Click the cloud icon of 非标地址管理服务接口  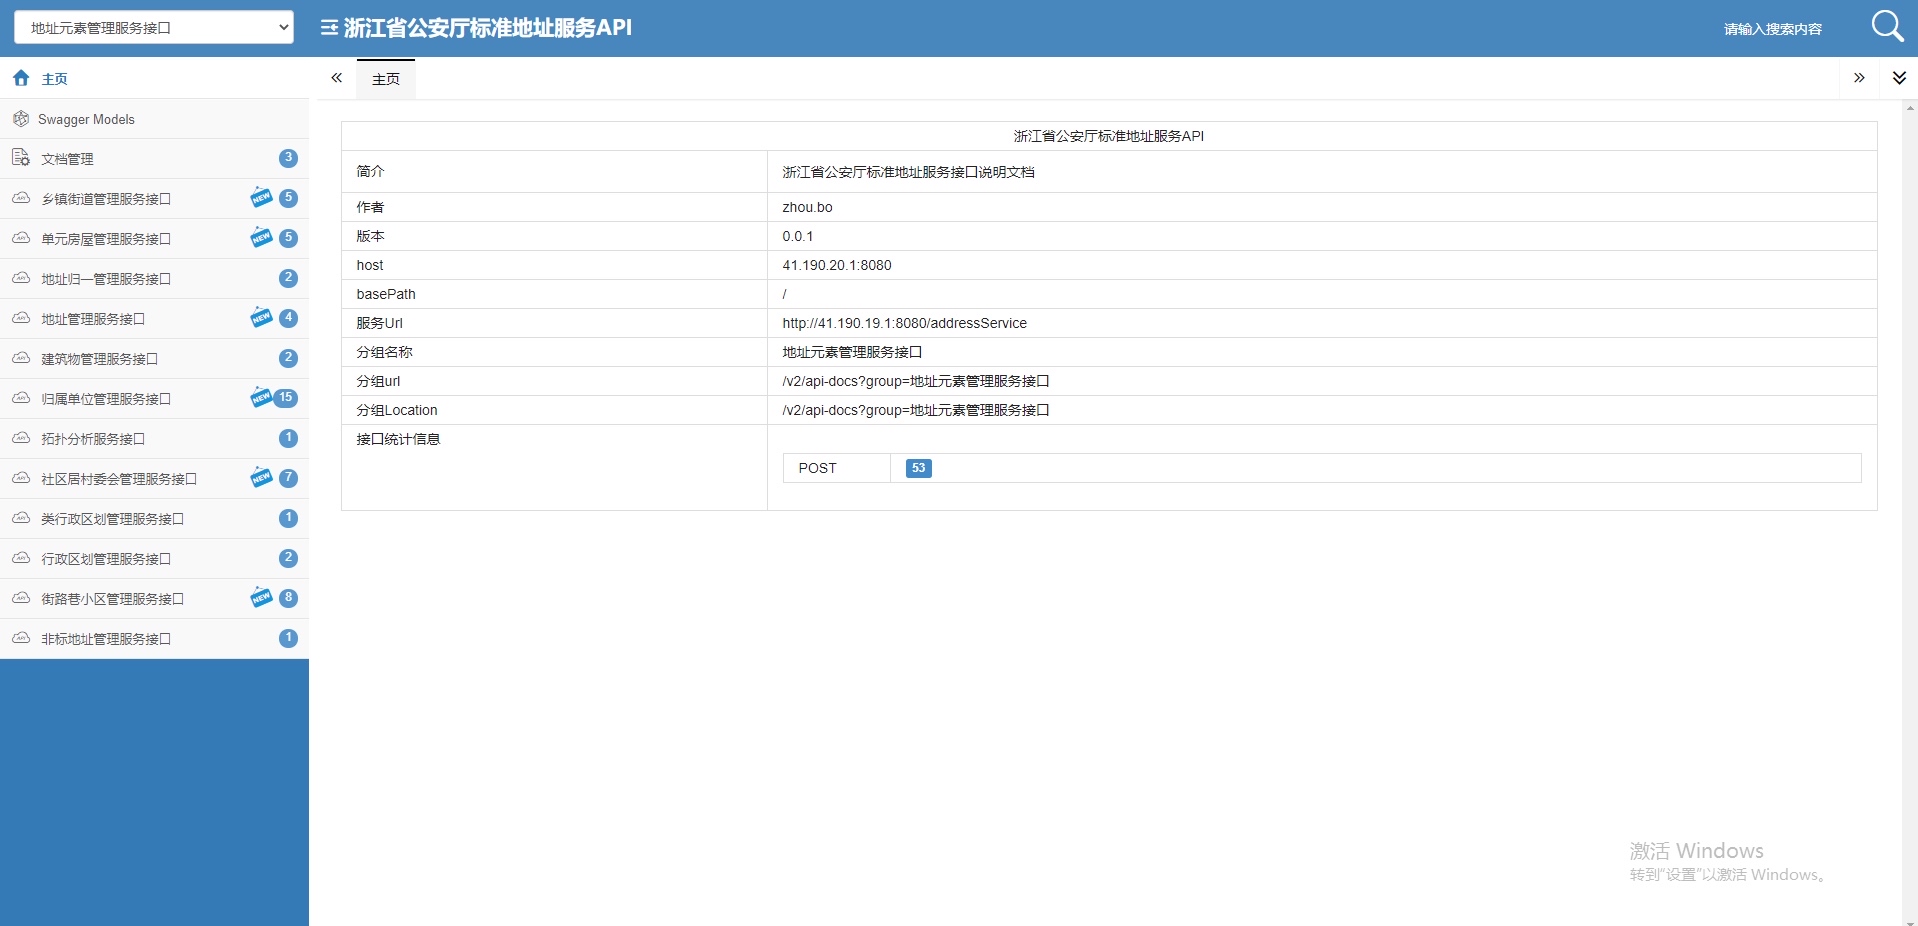click(21, 638)
